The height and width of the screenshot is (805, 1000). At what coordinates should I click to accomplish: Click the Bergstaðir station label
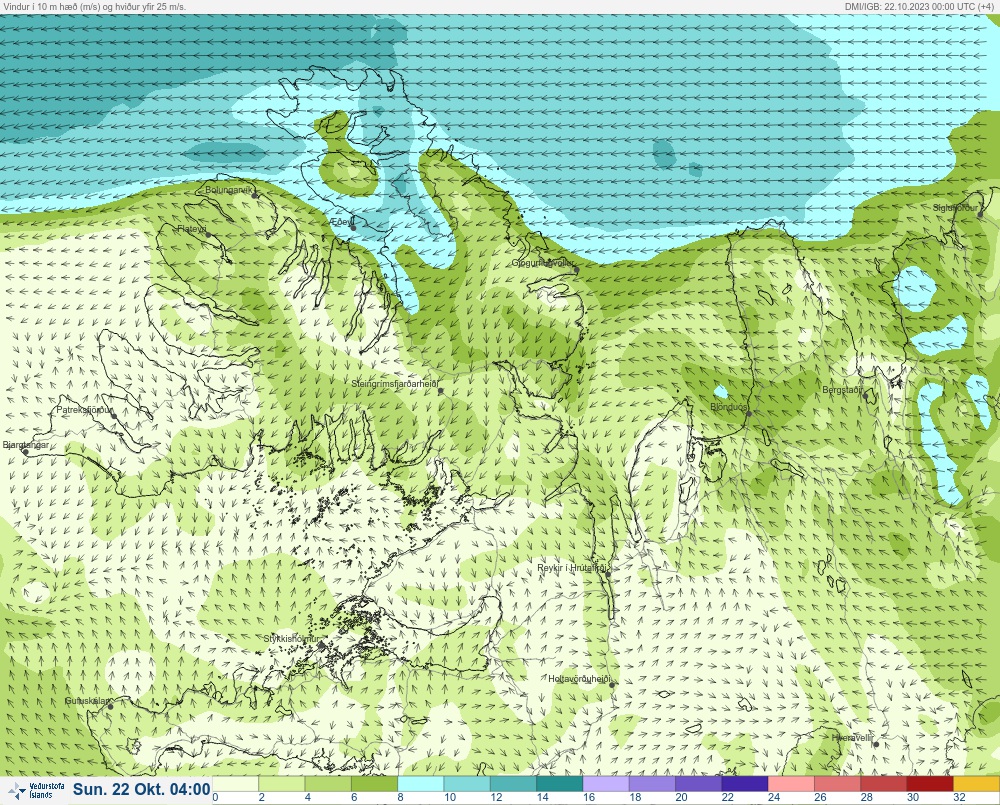click(842, 389)
